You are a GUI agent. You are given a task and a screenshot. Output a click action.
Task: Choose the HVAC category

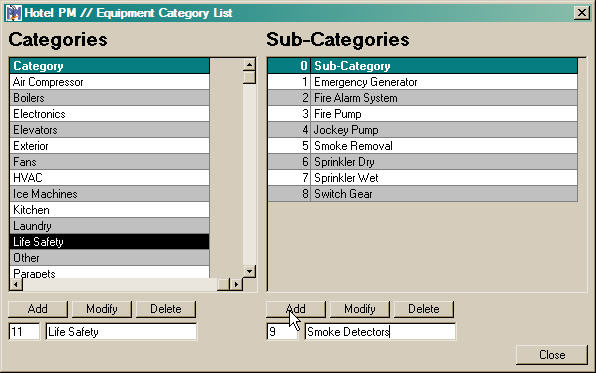click(x=109, y=178)
